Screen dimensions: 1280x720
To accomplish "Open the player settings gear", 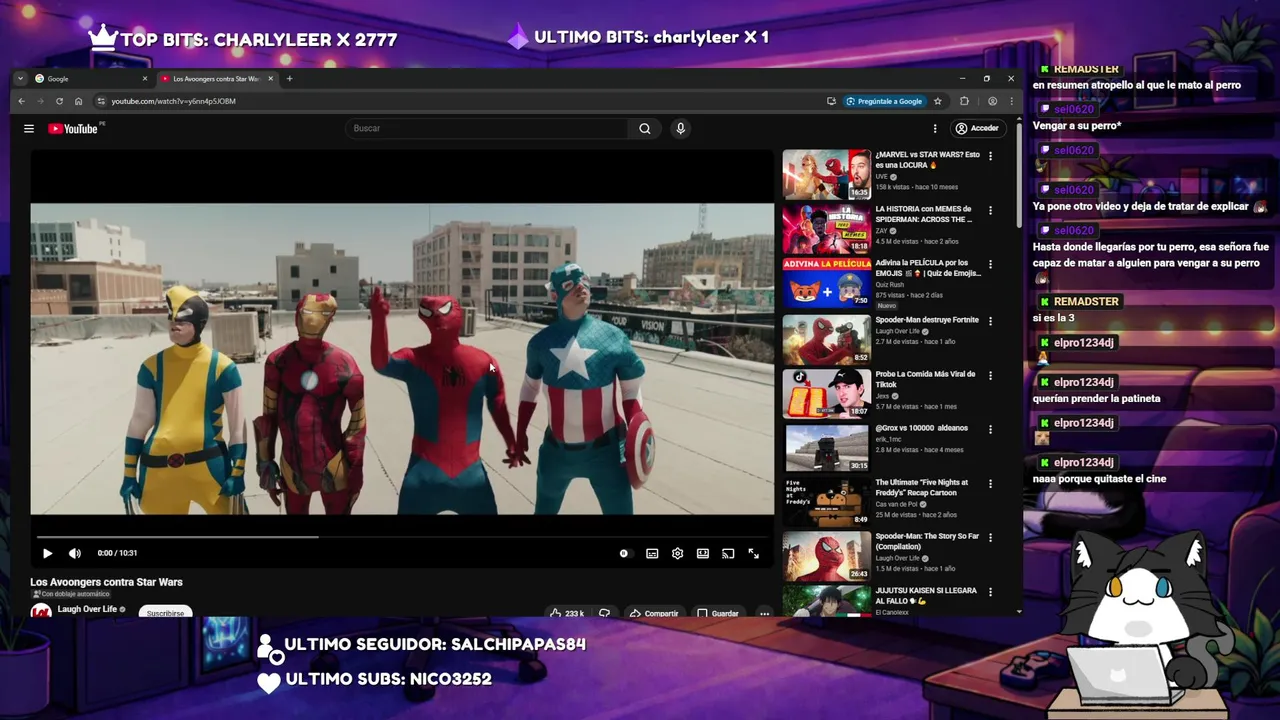I will tap(677, 553).
